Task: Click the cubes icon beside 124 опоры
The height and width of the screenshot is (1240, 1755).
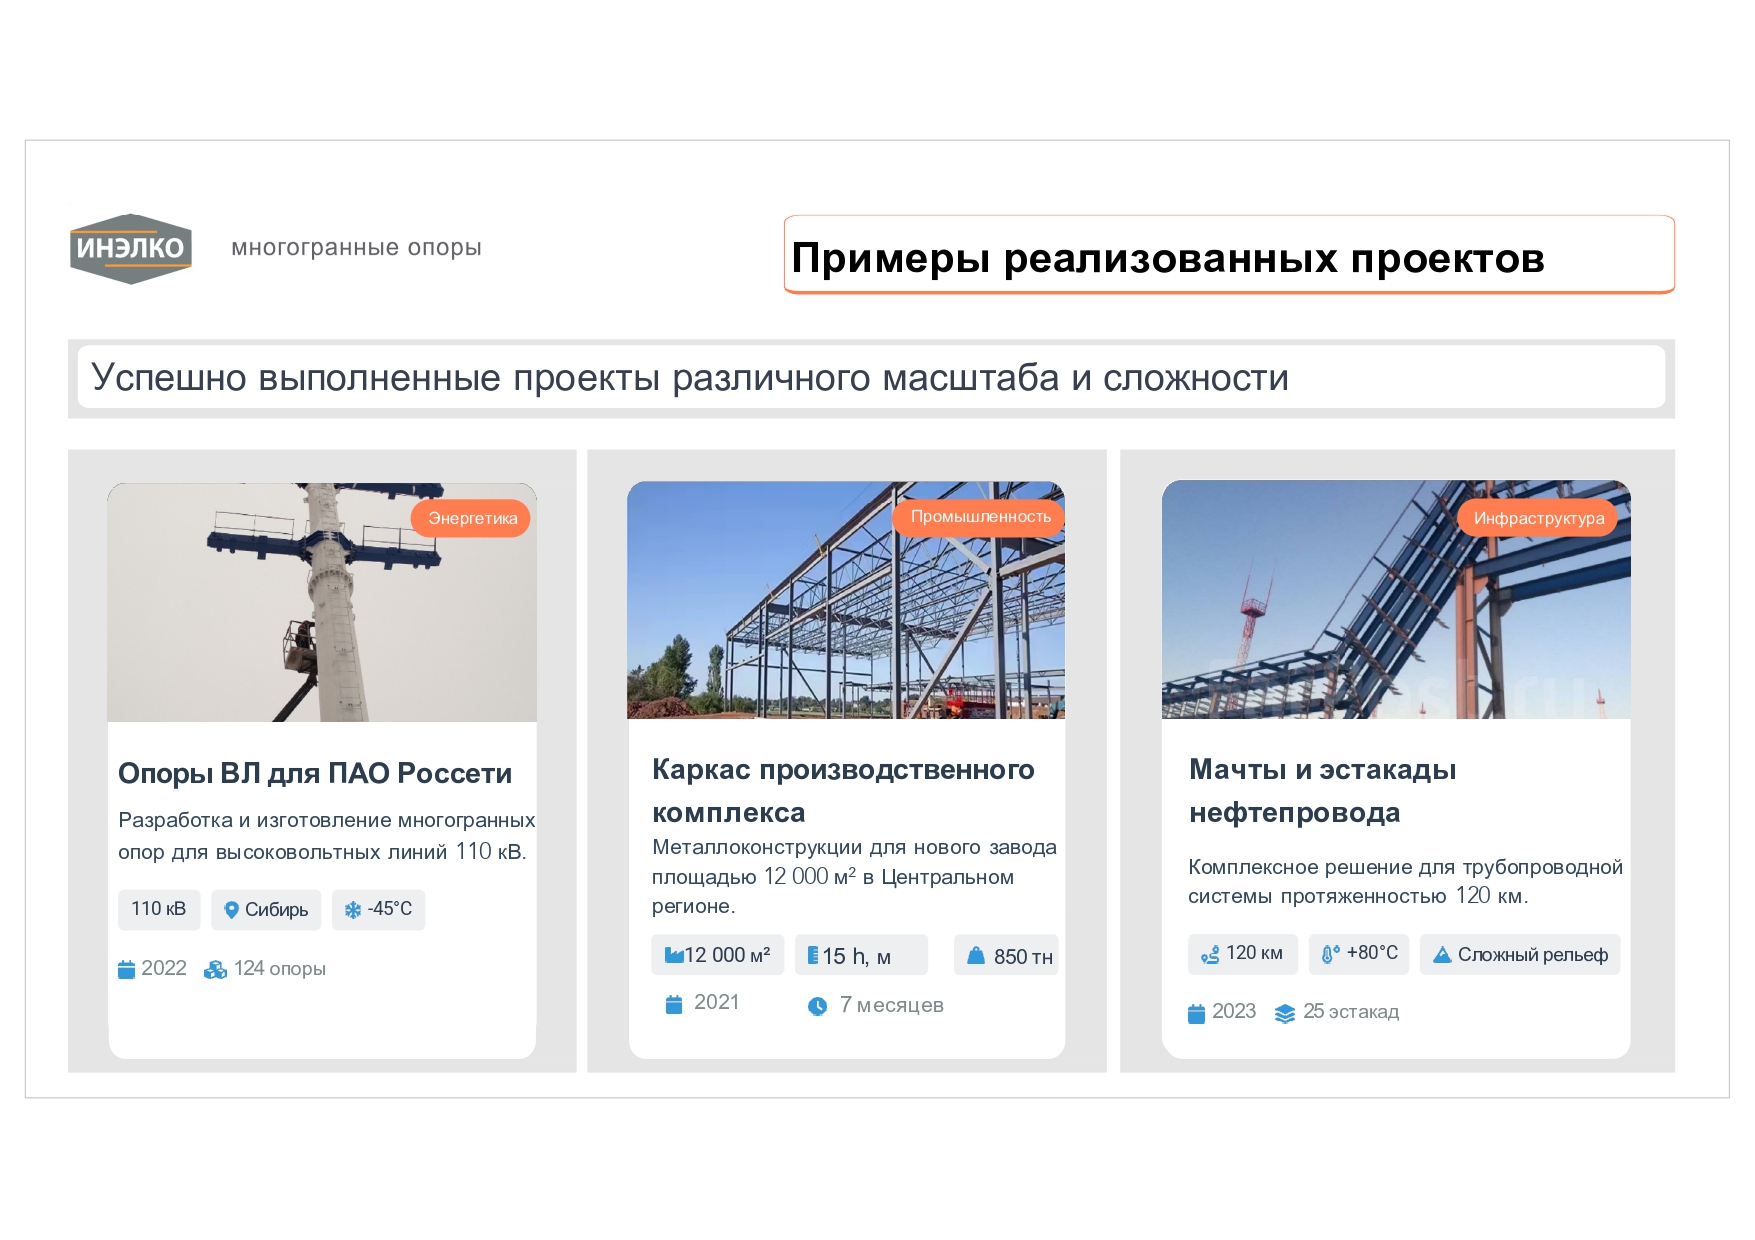Action: (x=215, y=969)
